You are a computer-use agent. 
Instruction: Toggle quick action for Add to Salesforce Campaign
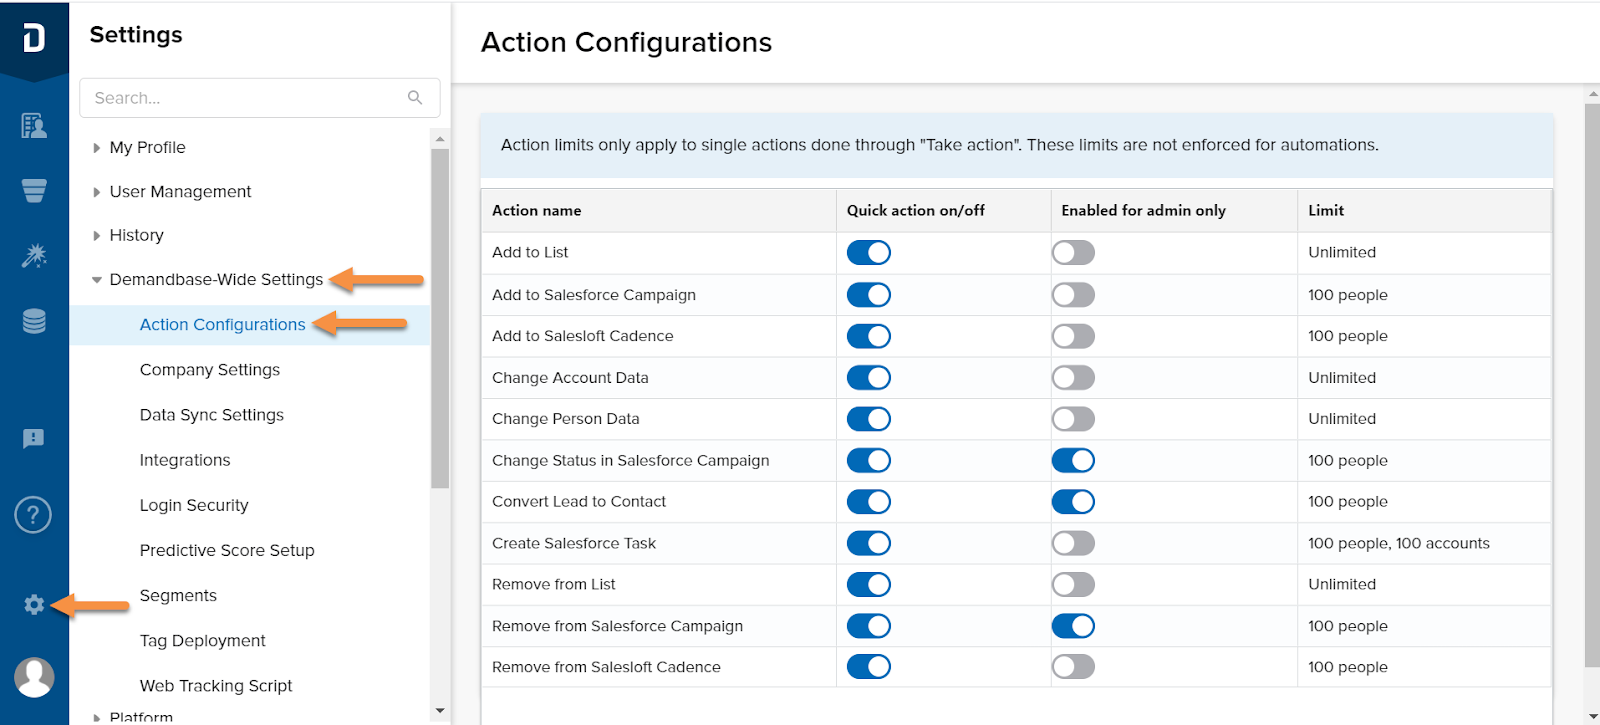coord(869,295)
